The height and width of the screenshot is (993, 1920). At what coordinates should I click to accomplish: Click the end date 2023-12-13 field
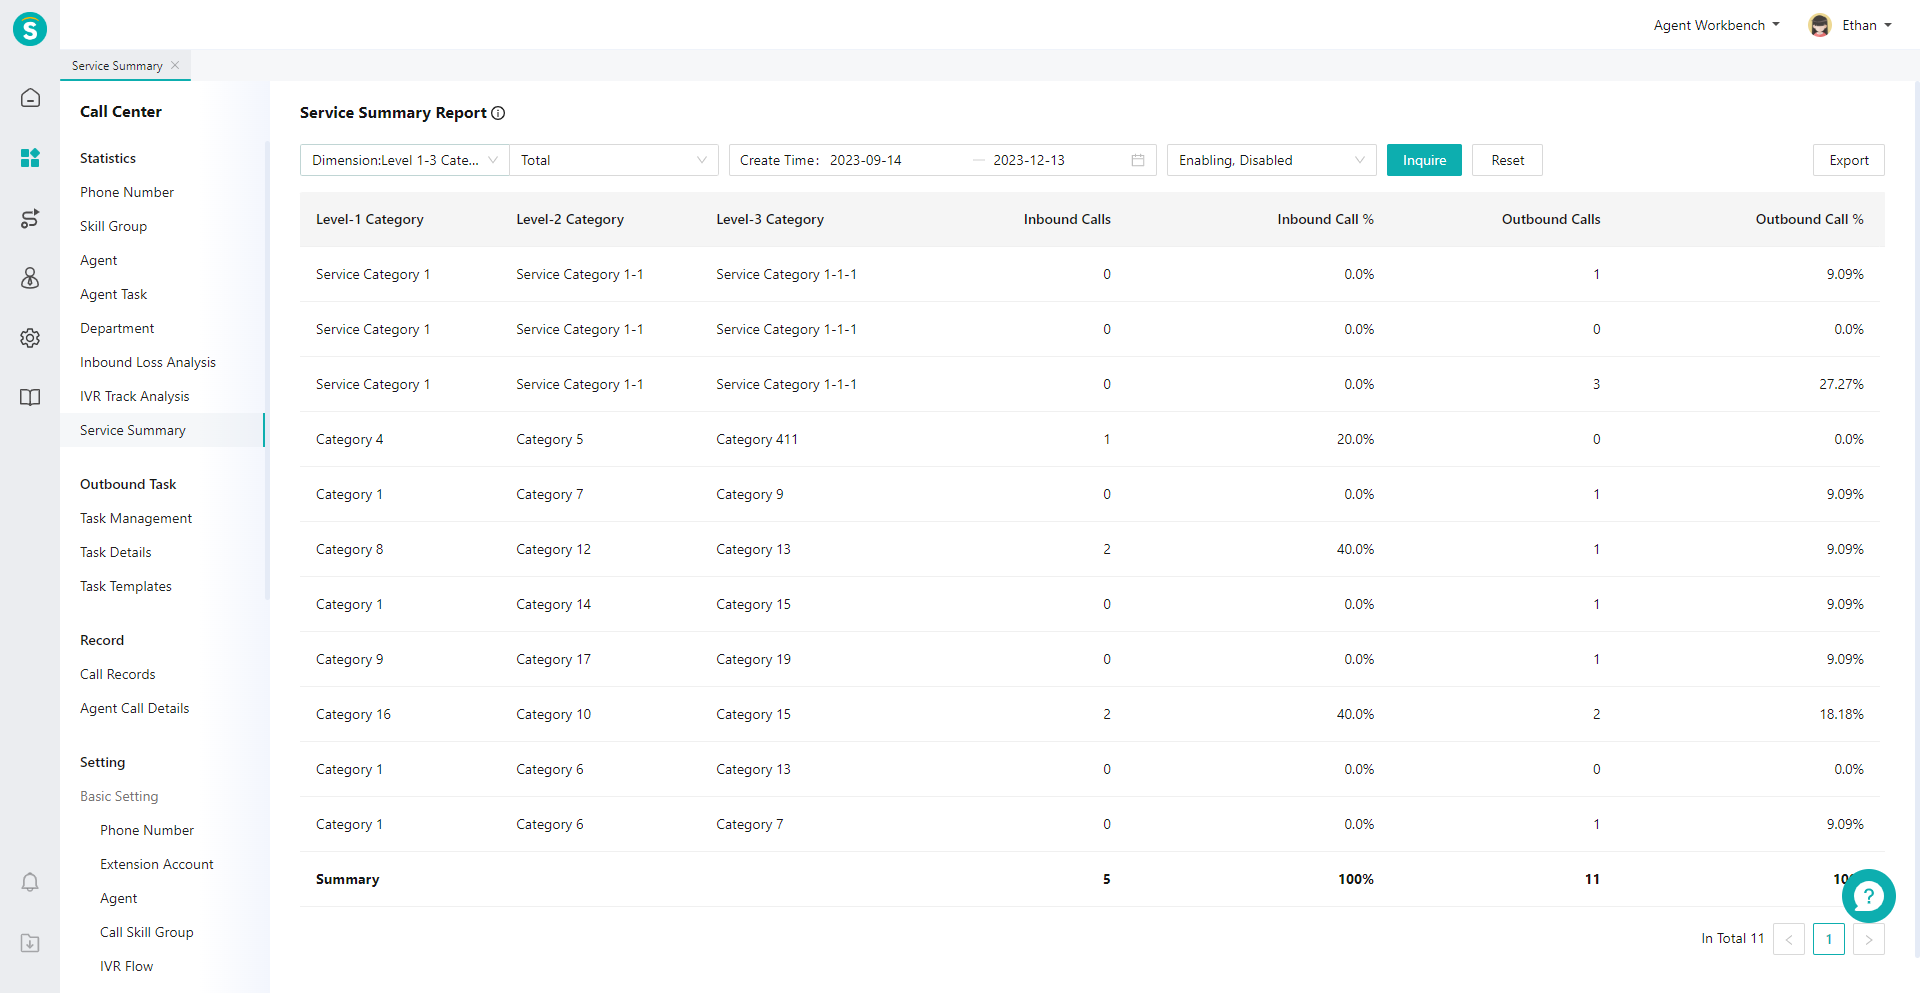click(1029, 160)
